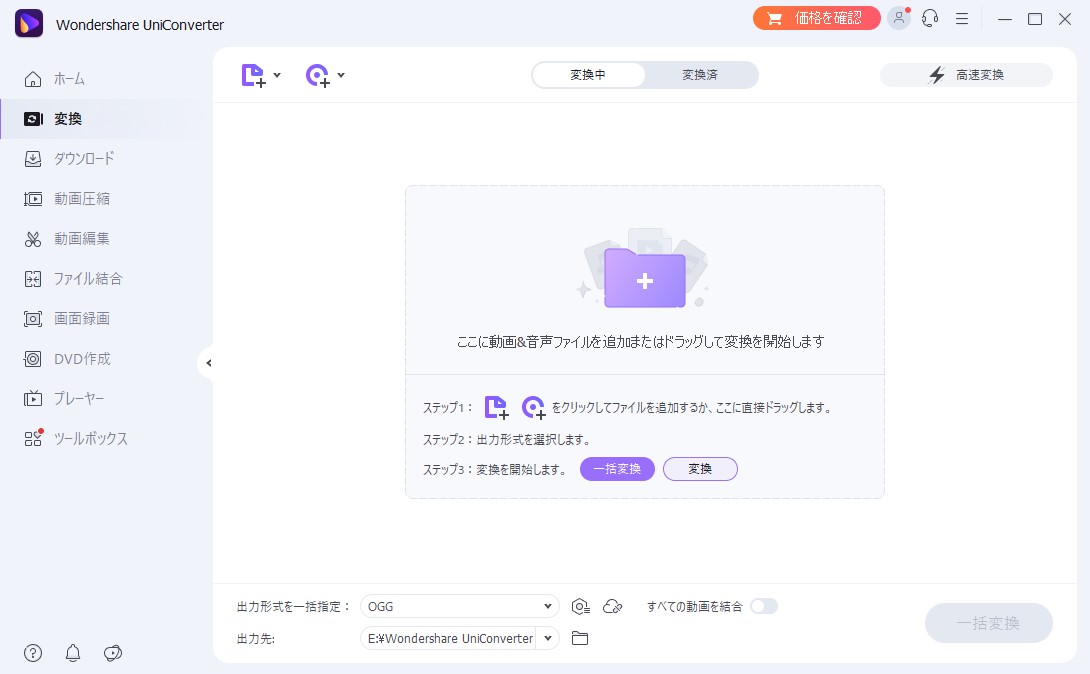Open the output folder icon next to 出力先

coord(579,638)
